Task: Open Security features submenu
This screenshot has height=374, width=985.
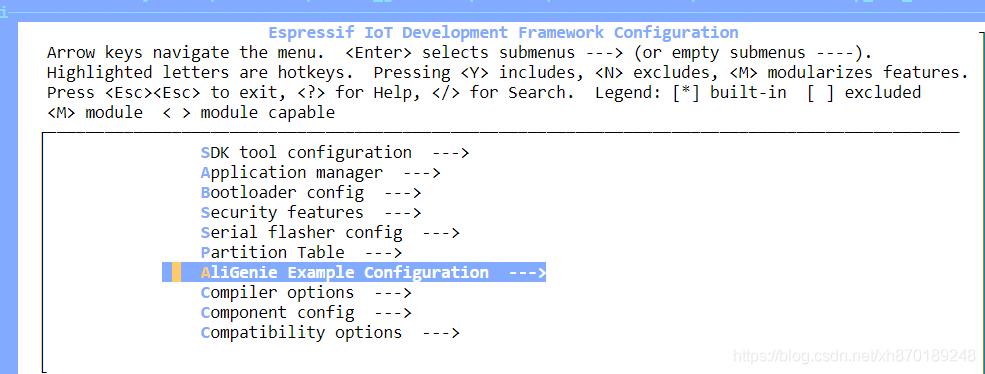Action: click(311, 212)
